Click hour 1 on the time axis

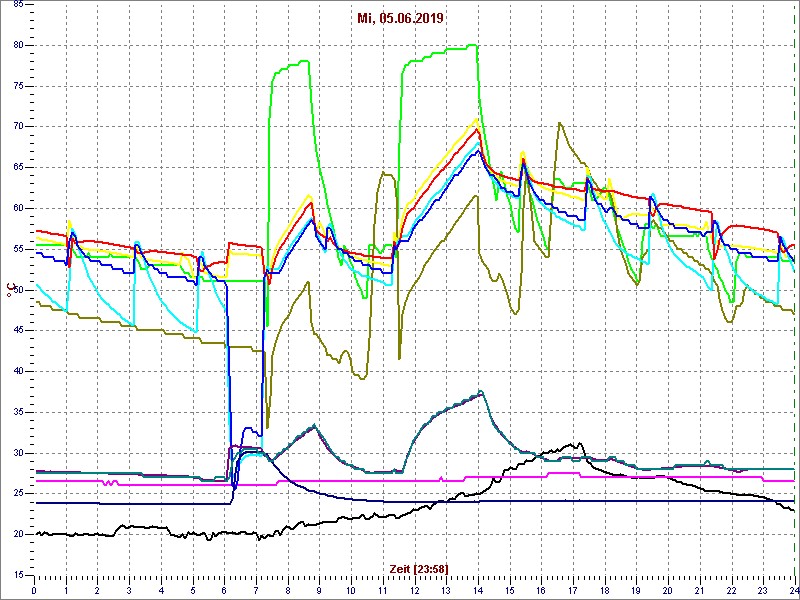(x=66, y=591)
